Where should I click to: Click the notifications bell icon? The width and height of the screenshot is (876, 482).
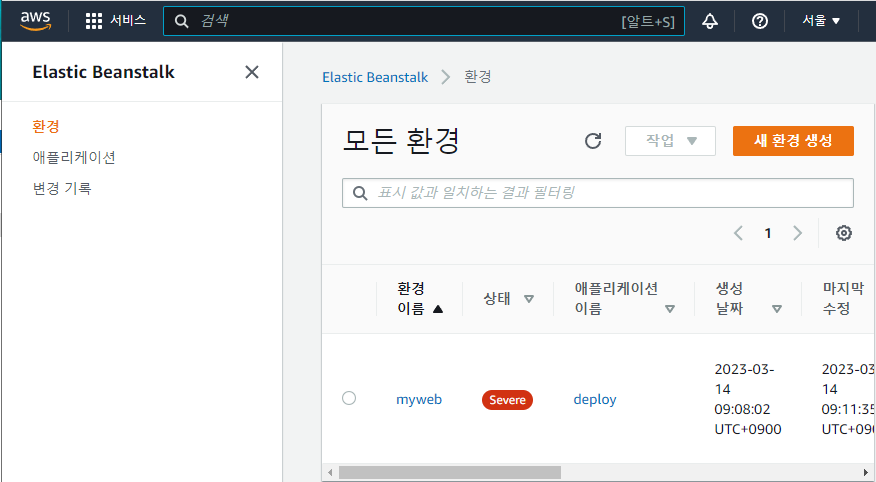[x=710, y=21]
